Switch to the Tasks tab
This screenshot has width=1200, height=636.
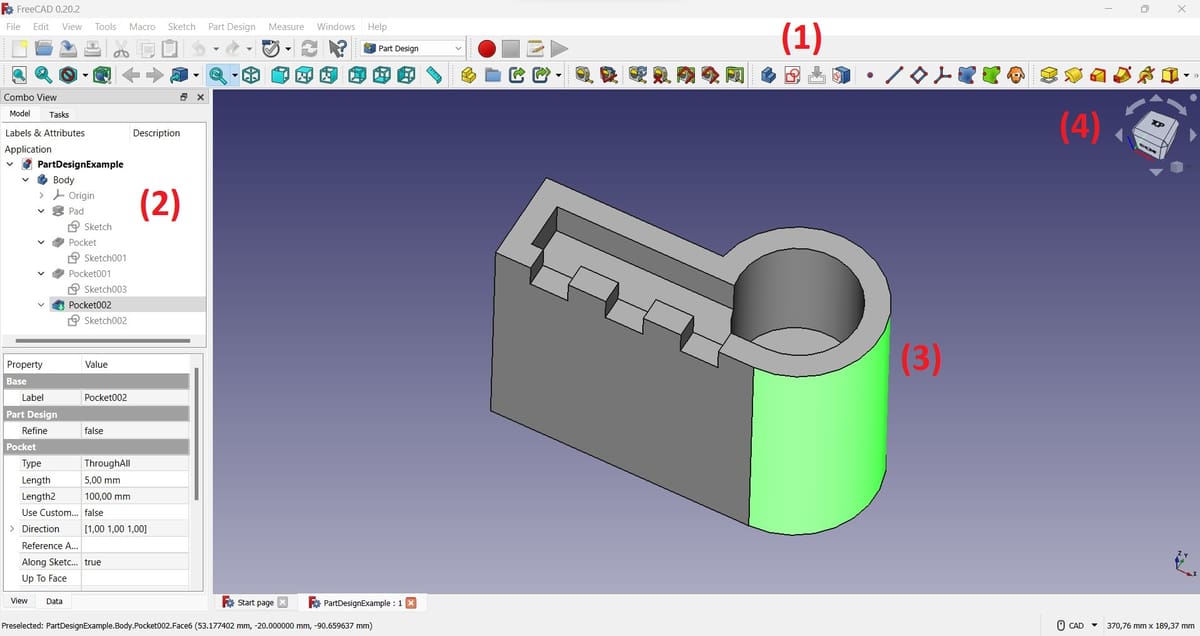pyautogui.click(x=59, y=115)
